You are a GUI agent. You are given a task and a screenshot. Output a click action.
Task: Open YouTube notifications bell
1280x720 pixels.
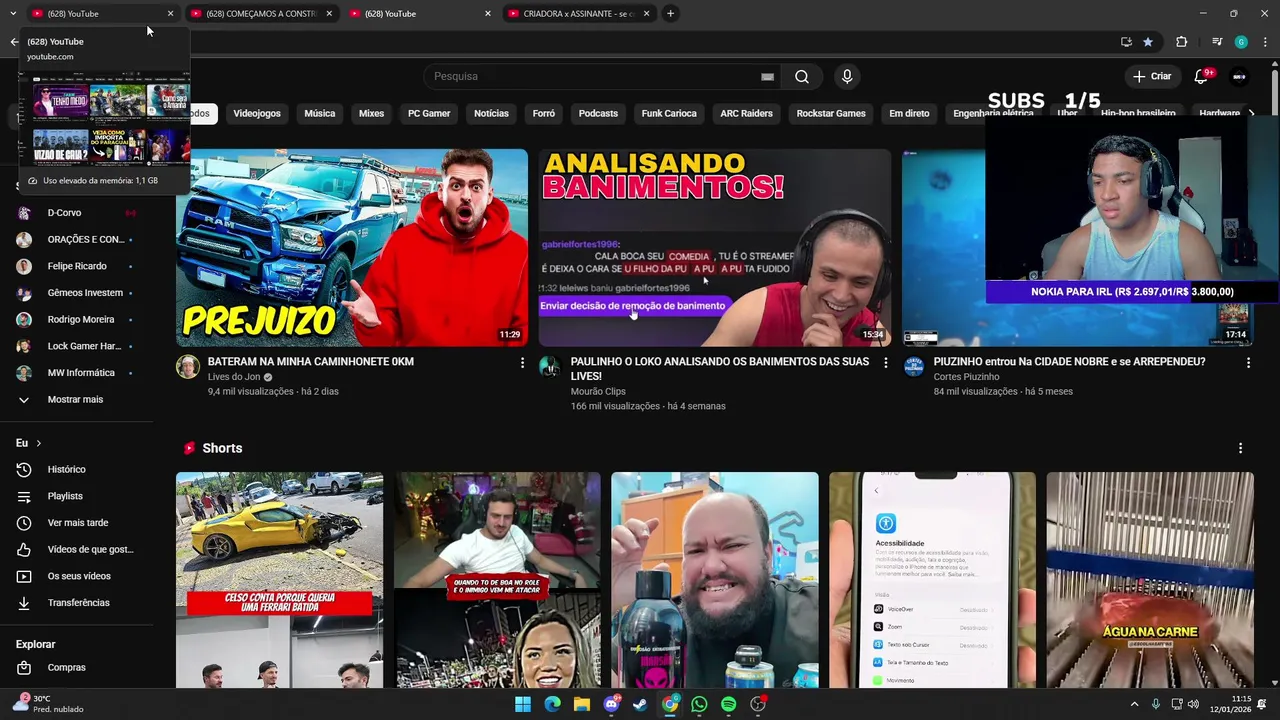pos(1201,77)
